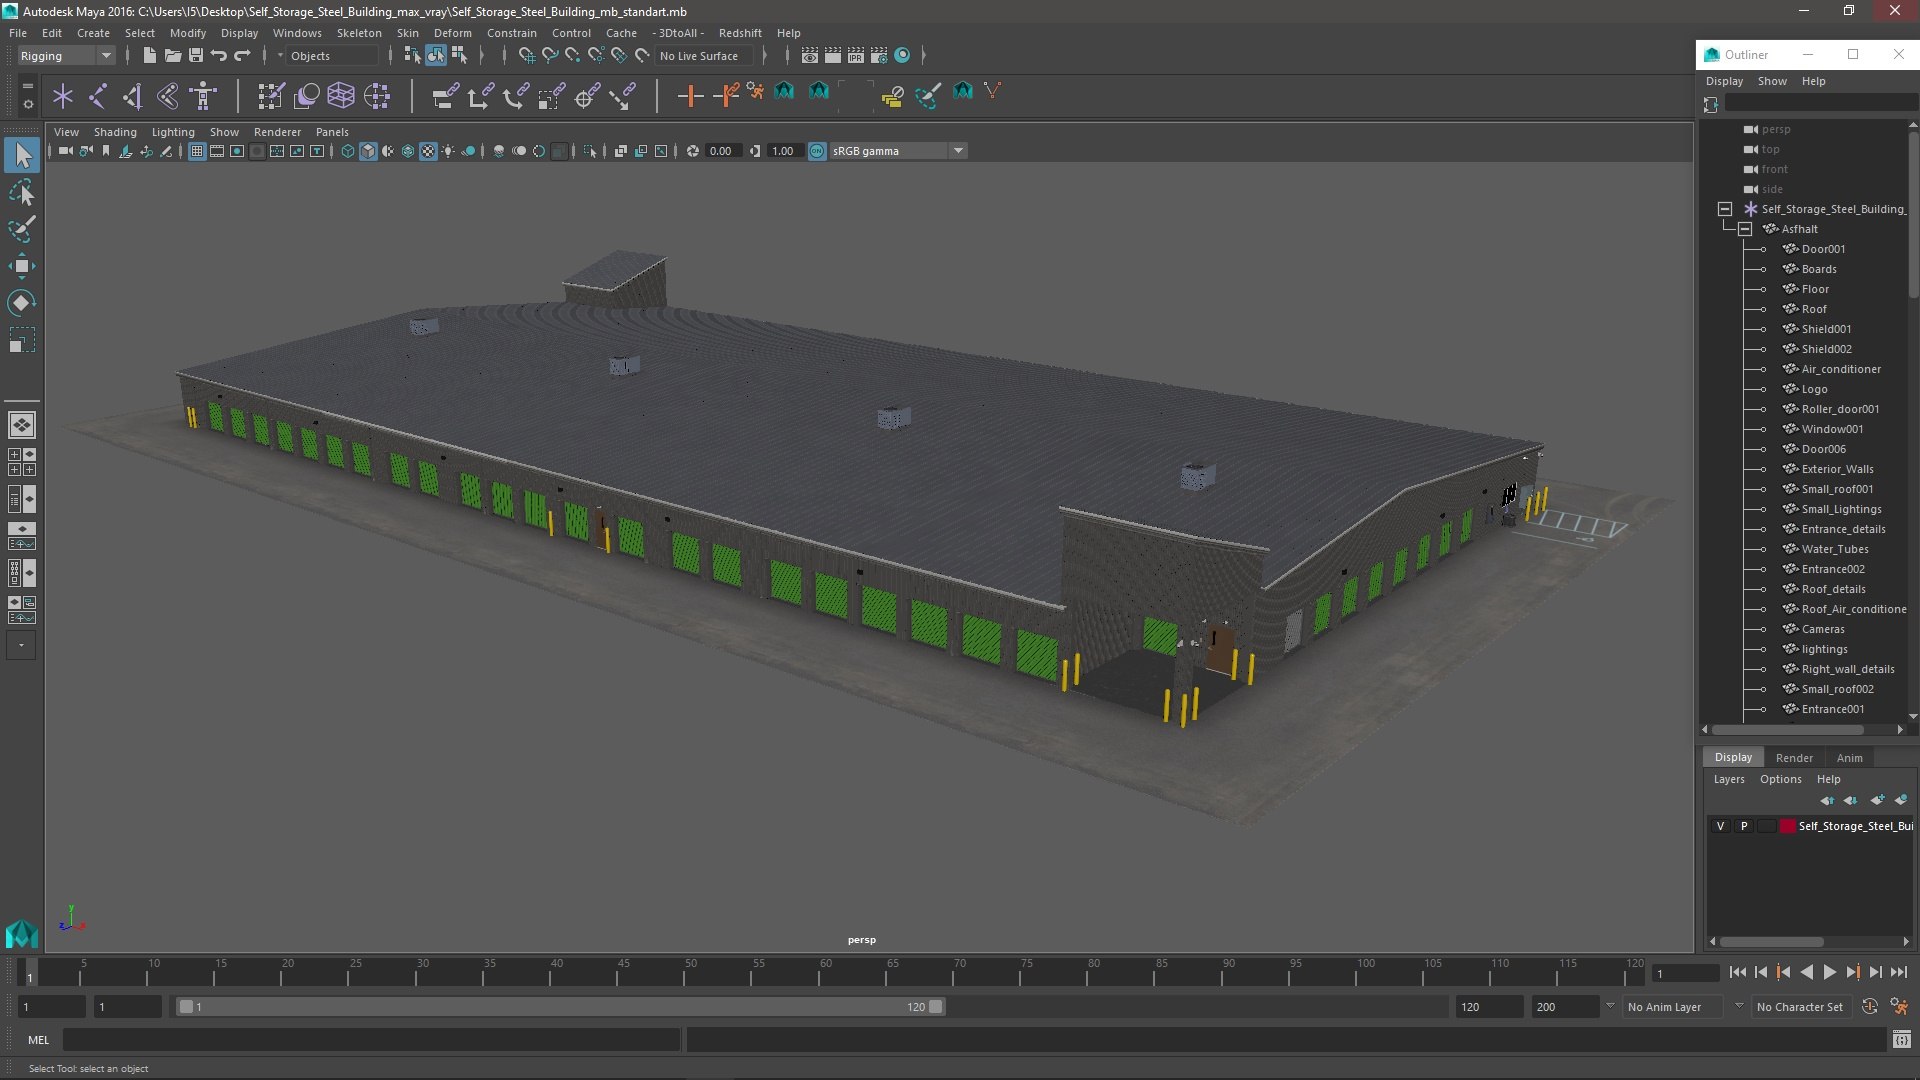This screenshot has height=1080, width=1920.
Task: Toggle the viewport grid display
Action: (x=197, y=151)
